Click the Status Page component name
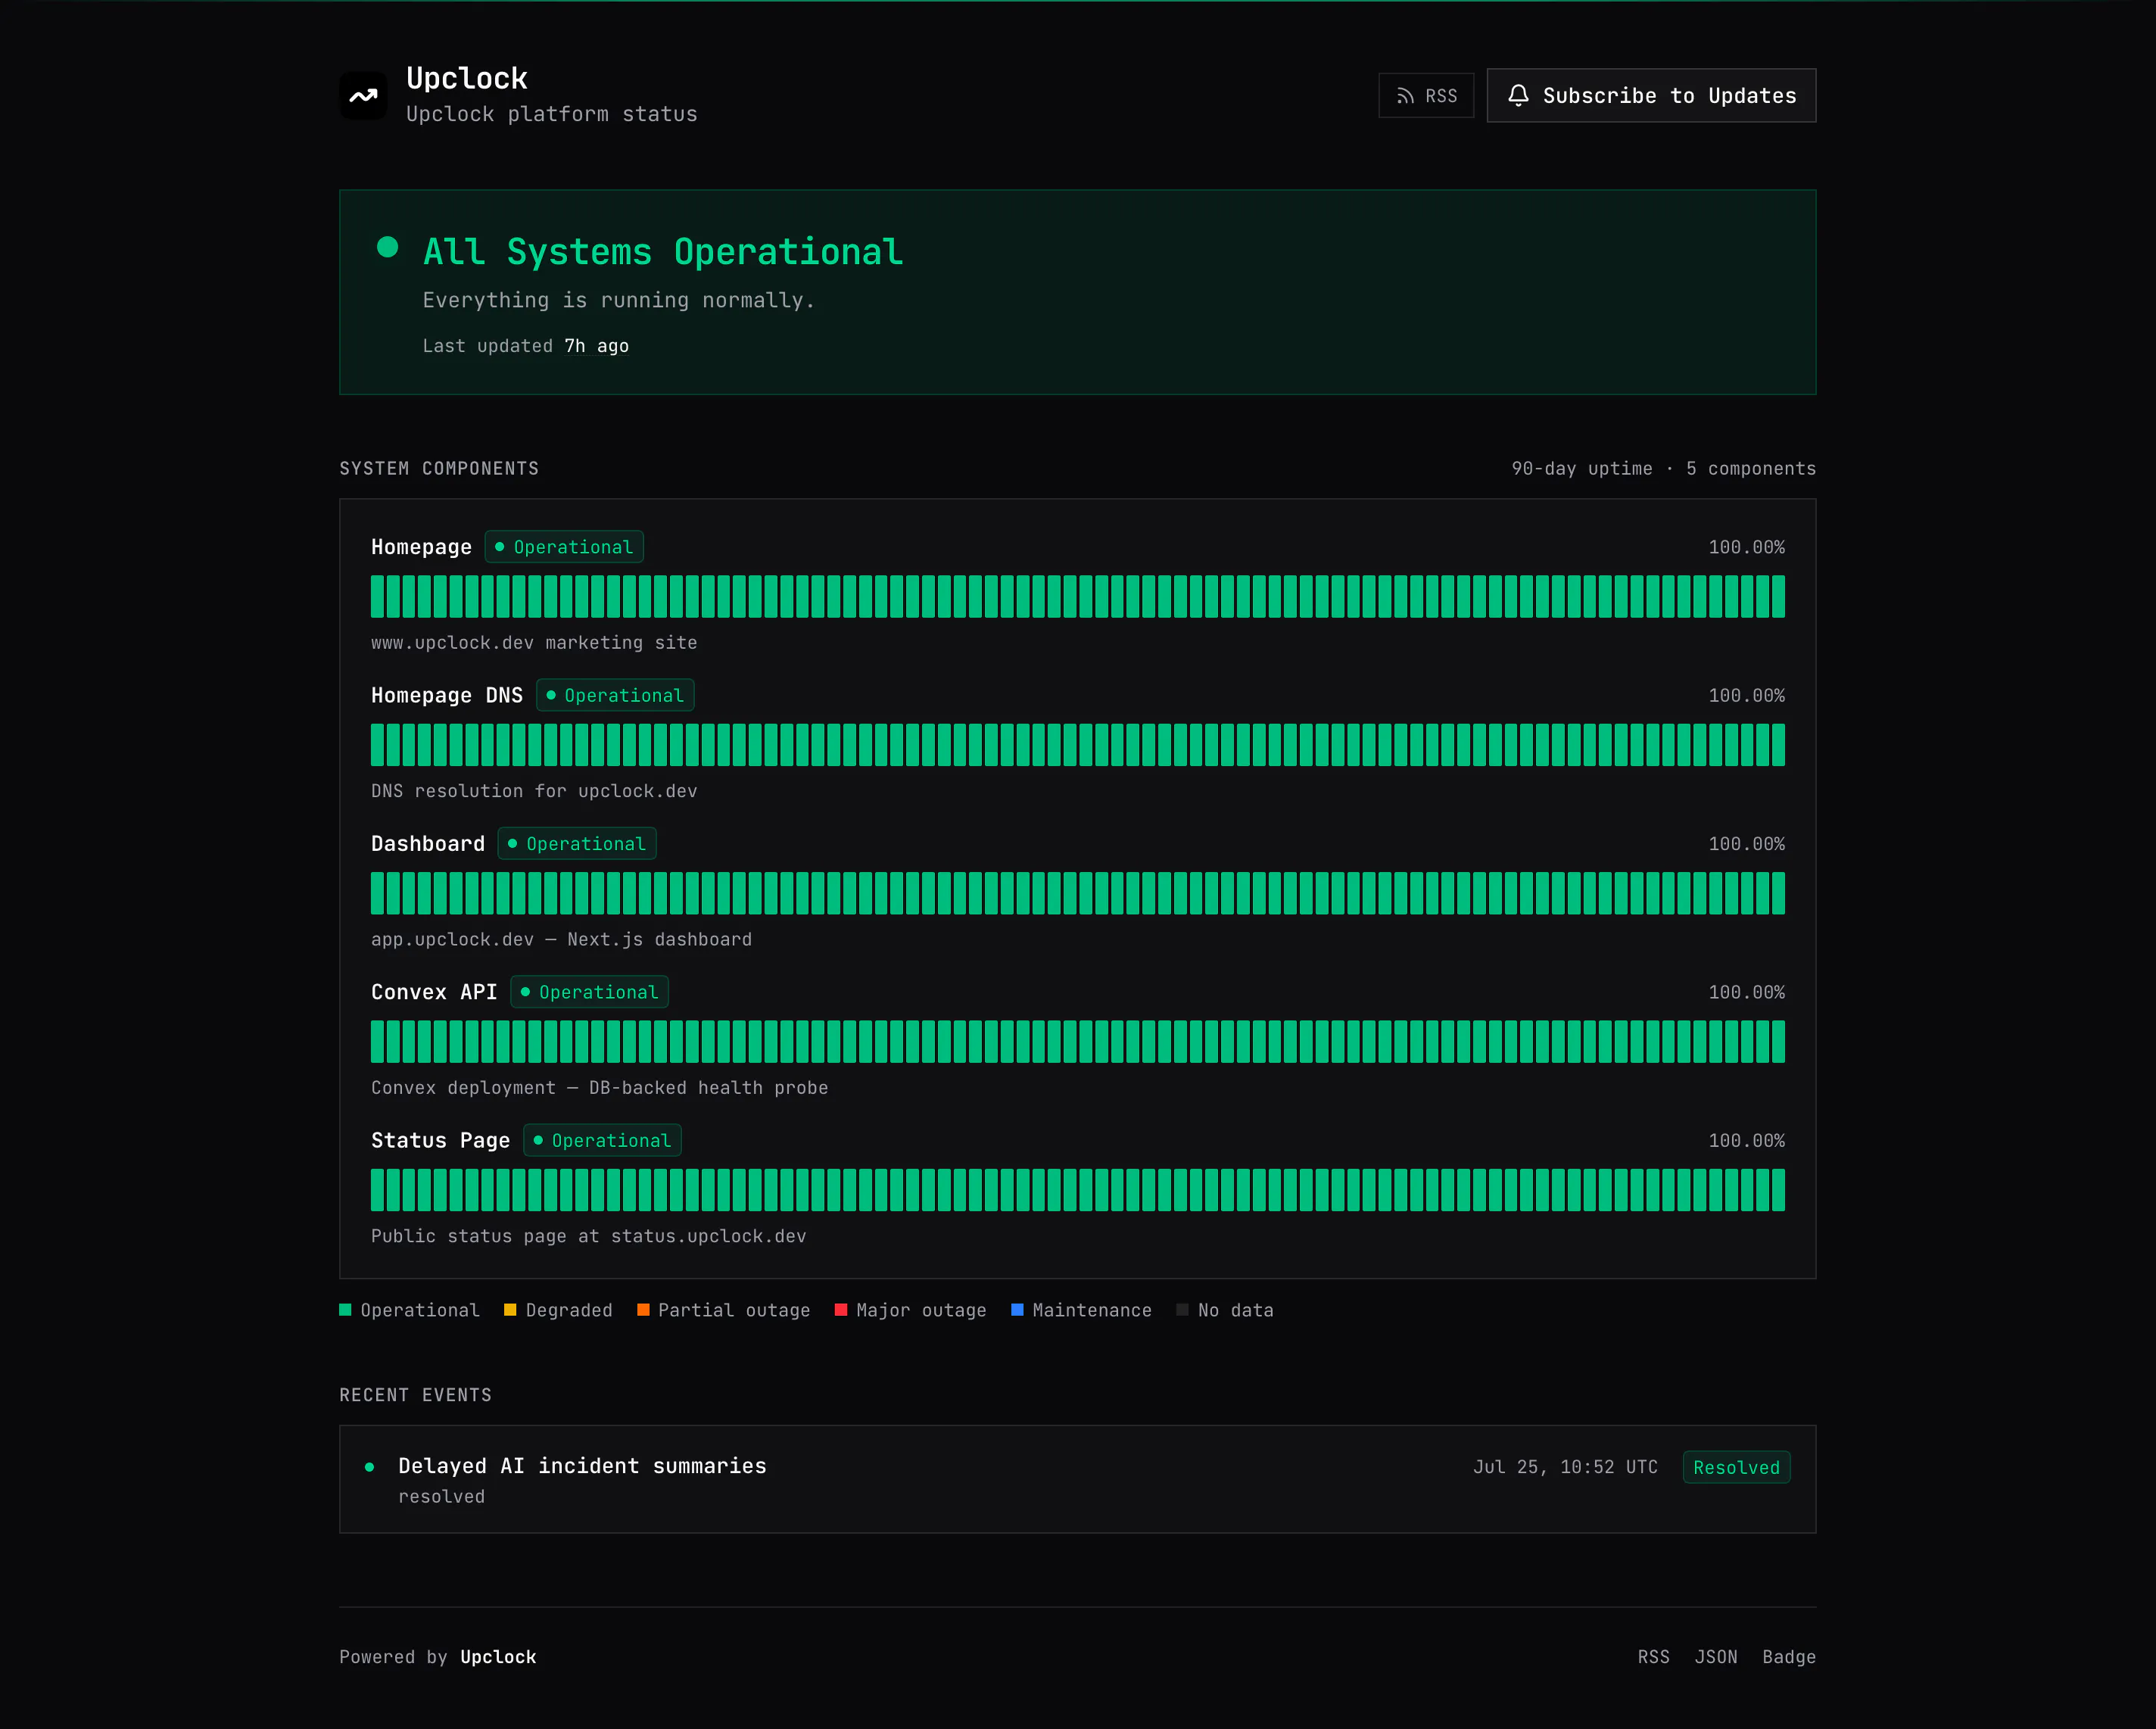The image size is (2156, 1729). [440, 1140]
